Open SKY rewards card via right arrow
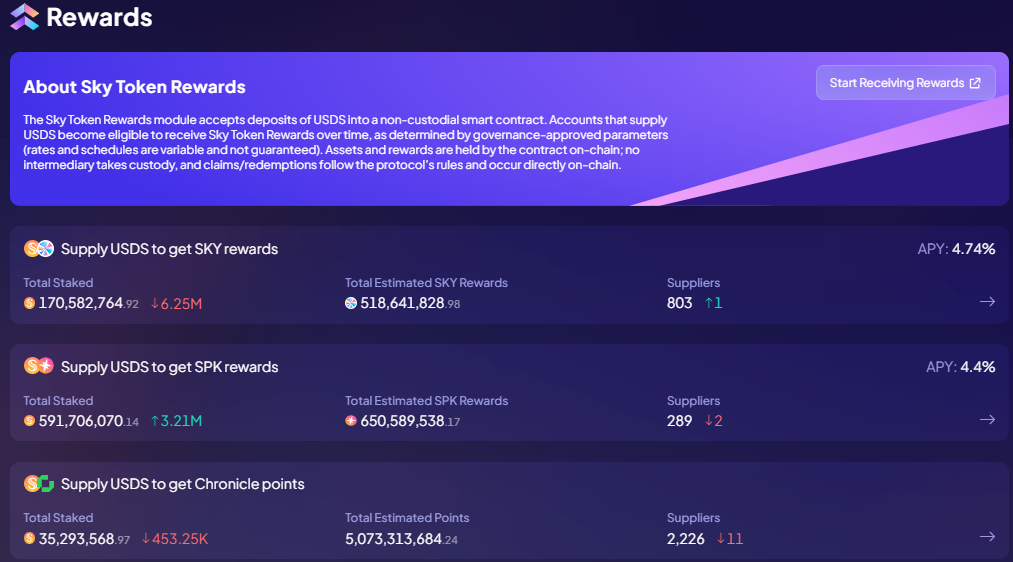The width and height of the screenshot is (1013, 562). pyautogui.click(x=987, y=302)
